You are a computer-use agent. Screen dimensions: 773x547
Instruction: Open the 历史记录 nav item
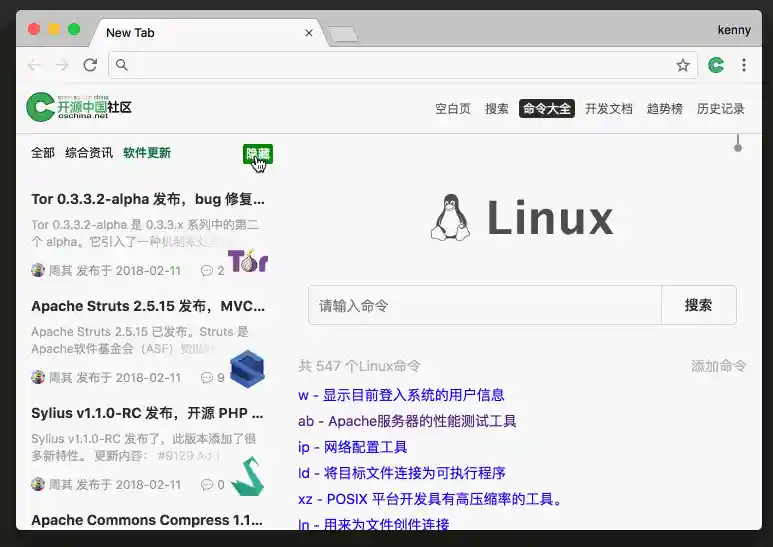pyautogui.click(x=720, y=108)
